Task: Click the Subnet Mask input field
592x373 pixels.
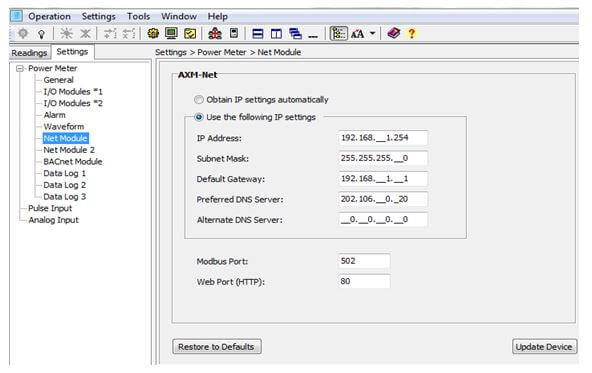Action: point(383,159)
